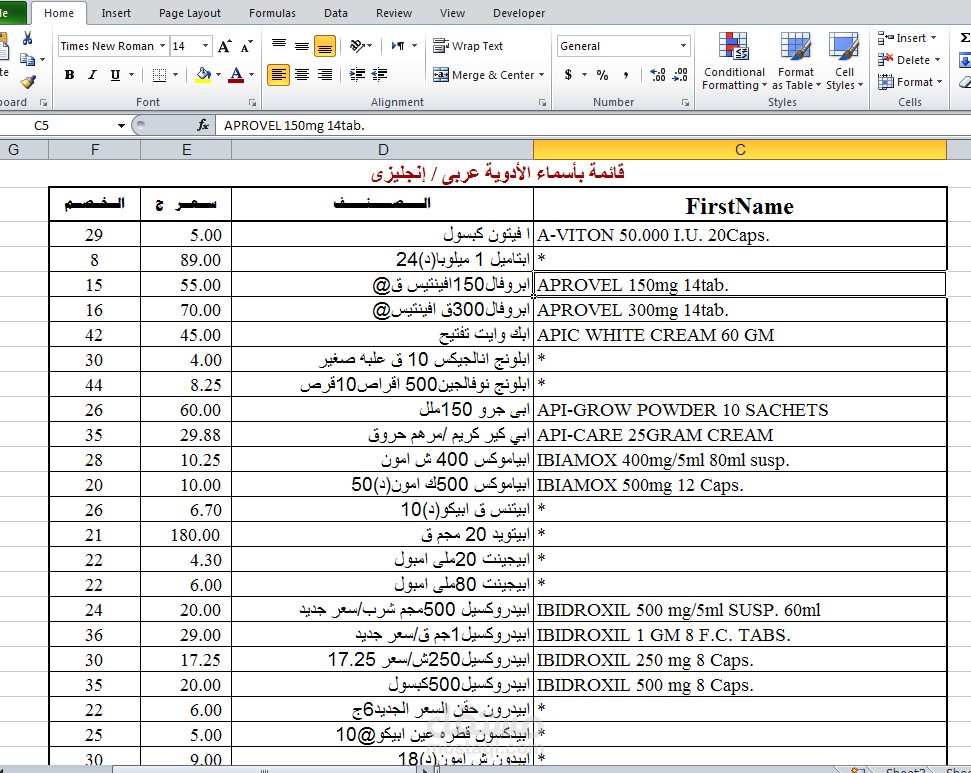Switch to Page Layout tab
This screenshot has height=773, width=971.
coord(189,13)
